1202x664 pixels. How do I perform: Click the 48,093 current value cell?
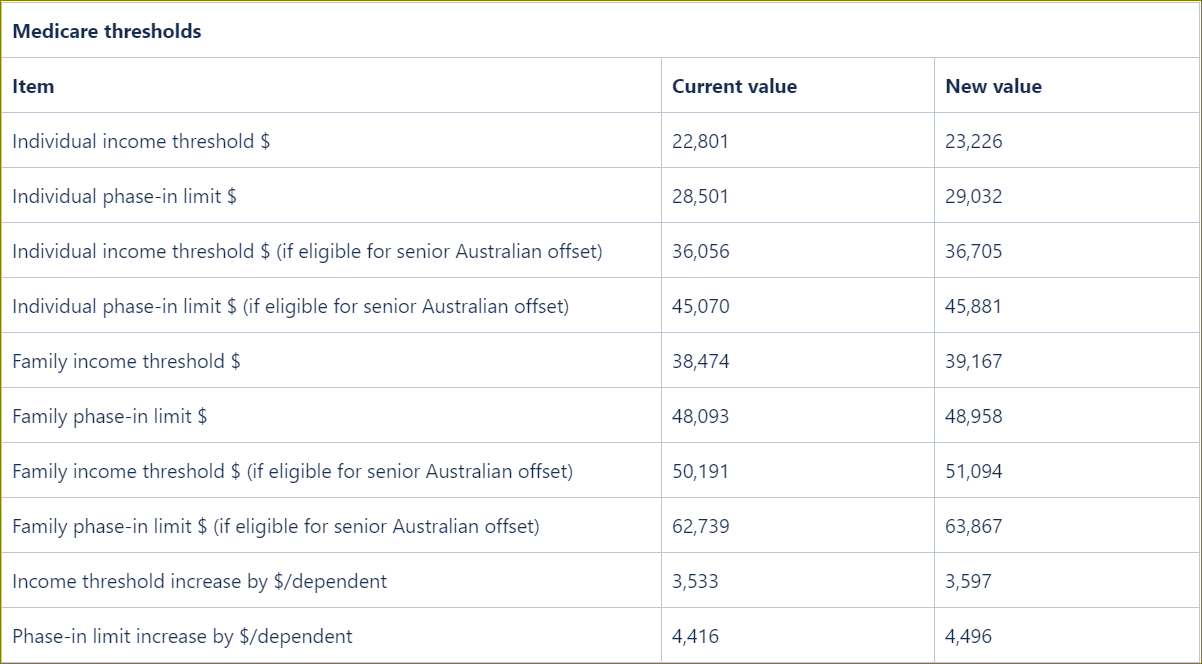(700, 416)
